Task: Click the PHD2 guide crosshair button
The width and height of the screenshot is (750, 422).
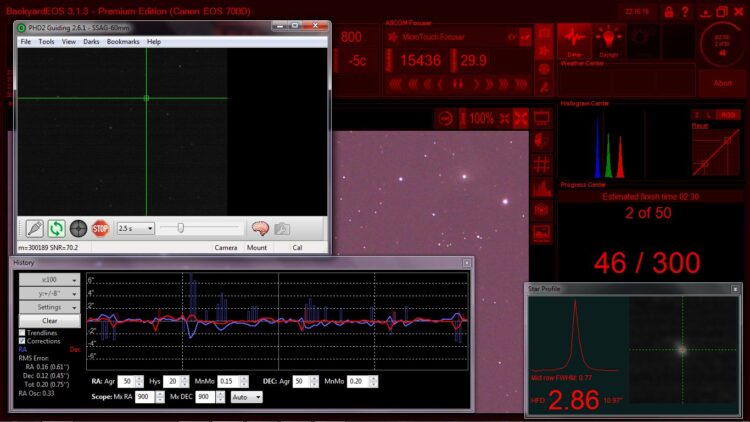Action: point(78,229)
